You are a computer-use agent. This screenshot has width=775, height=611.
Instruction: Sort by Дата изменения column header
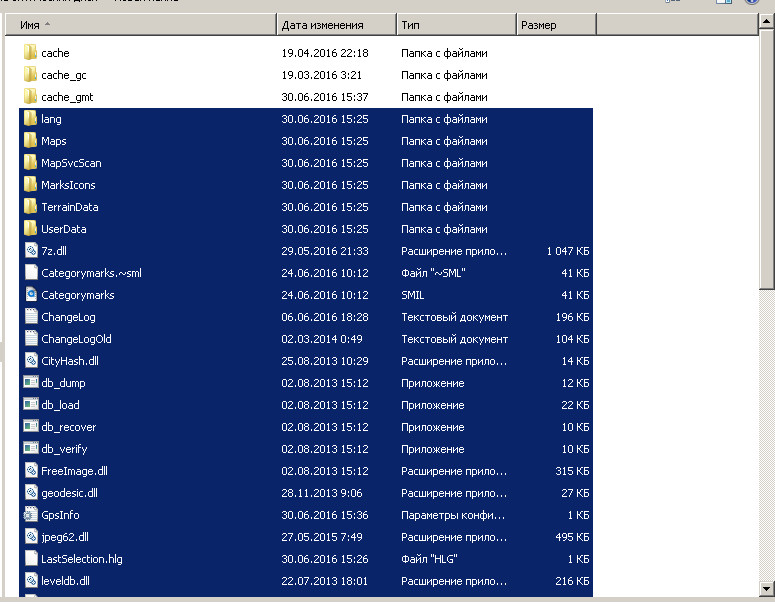(x=334, y=24)
